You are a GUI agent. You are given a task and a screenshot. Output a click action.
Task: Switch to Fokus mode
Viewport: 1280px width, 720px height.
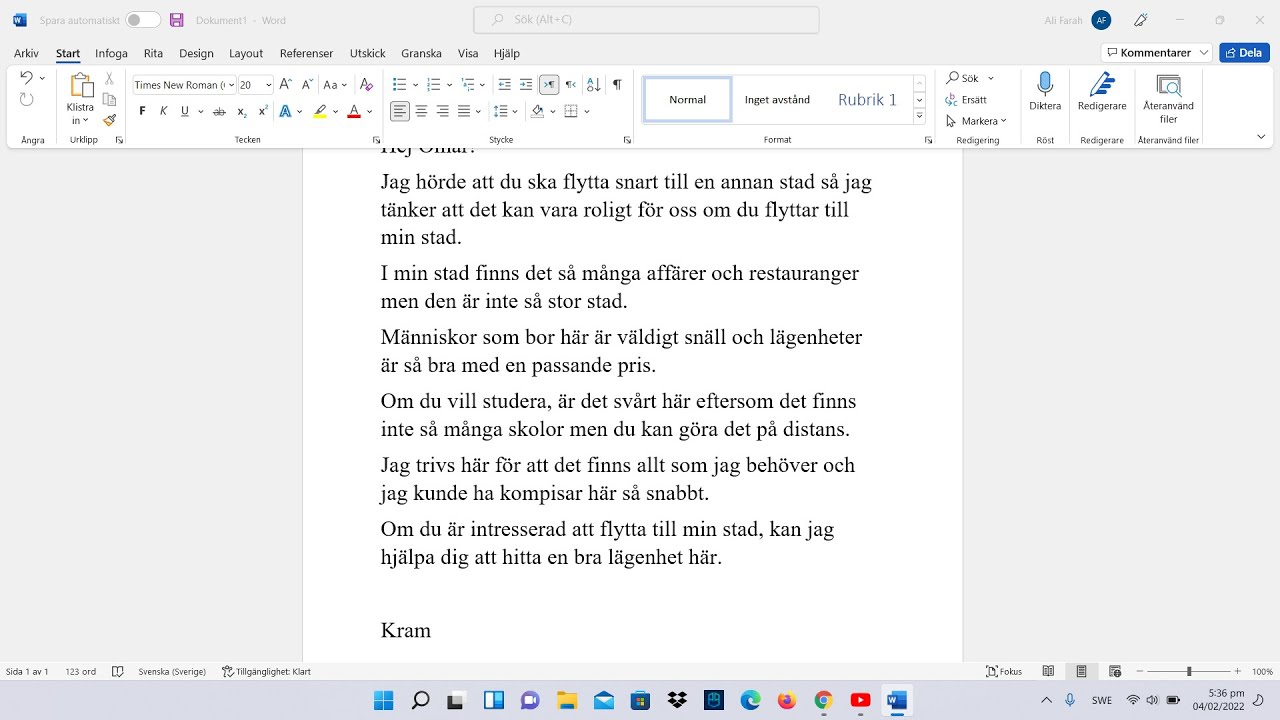(1004, 672)
